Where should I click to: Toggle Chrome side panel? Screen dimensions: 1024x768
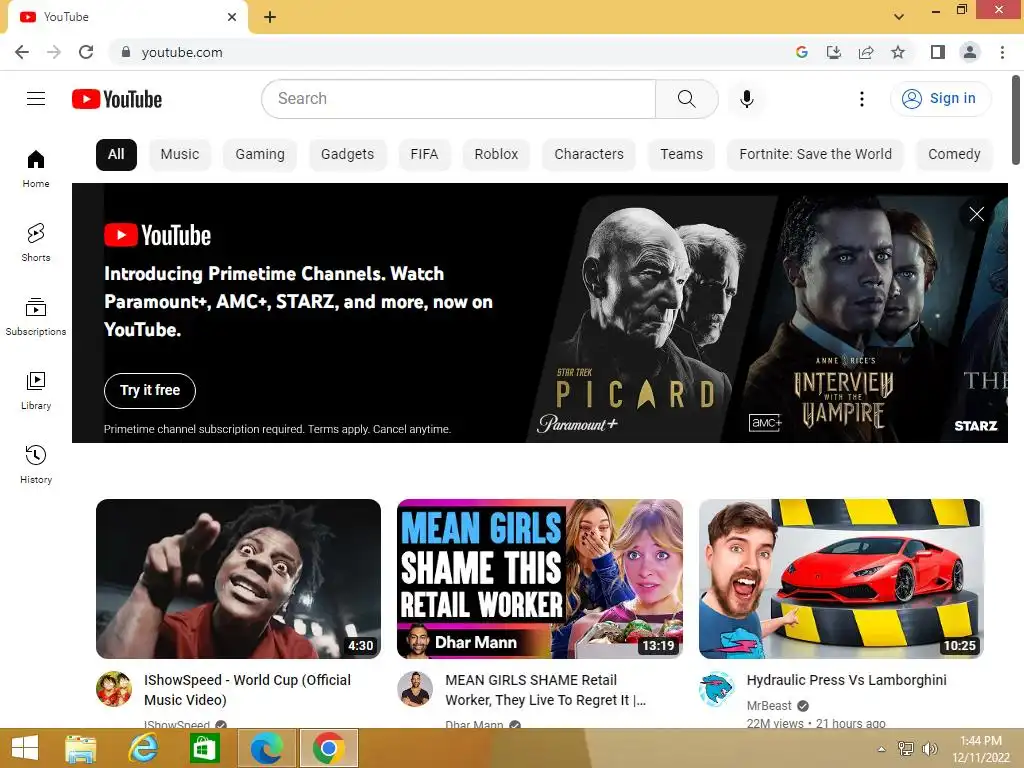[938, 52]
